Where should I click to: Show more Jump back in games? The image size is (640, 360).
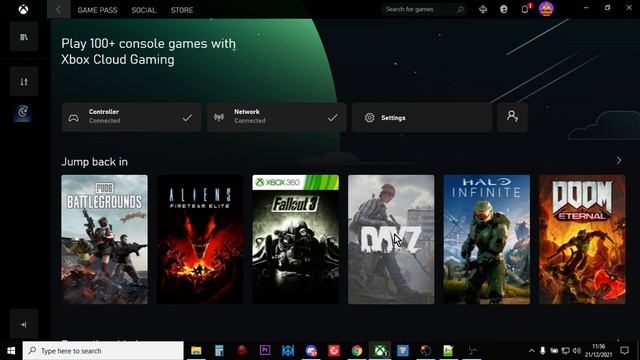point(619,161)
